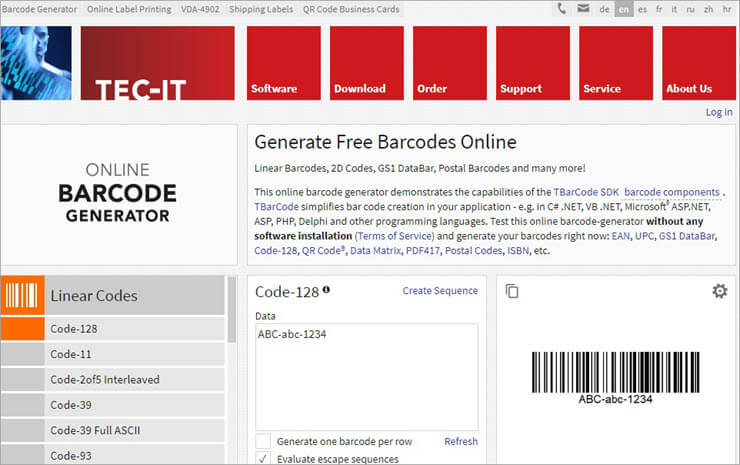The image size is (740, 465).
Task: Switch language to ru
Action: (x=690, y=9)
